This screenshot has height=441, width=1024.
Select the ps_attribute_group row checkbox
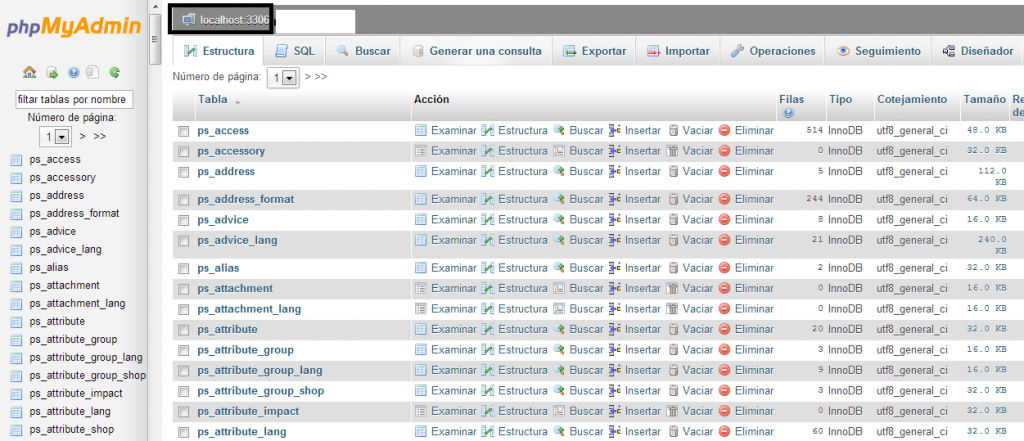pyautogui.click(x=183, y=351)
